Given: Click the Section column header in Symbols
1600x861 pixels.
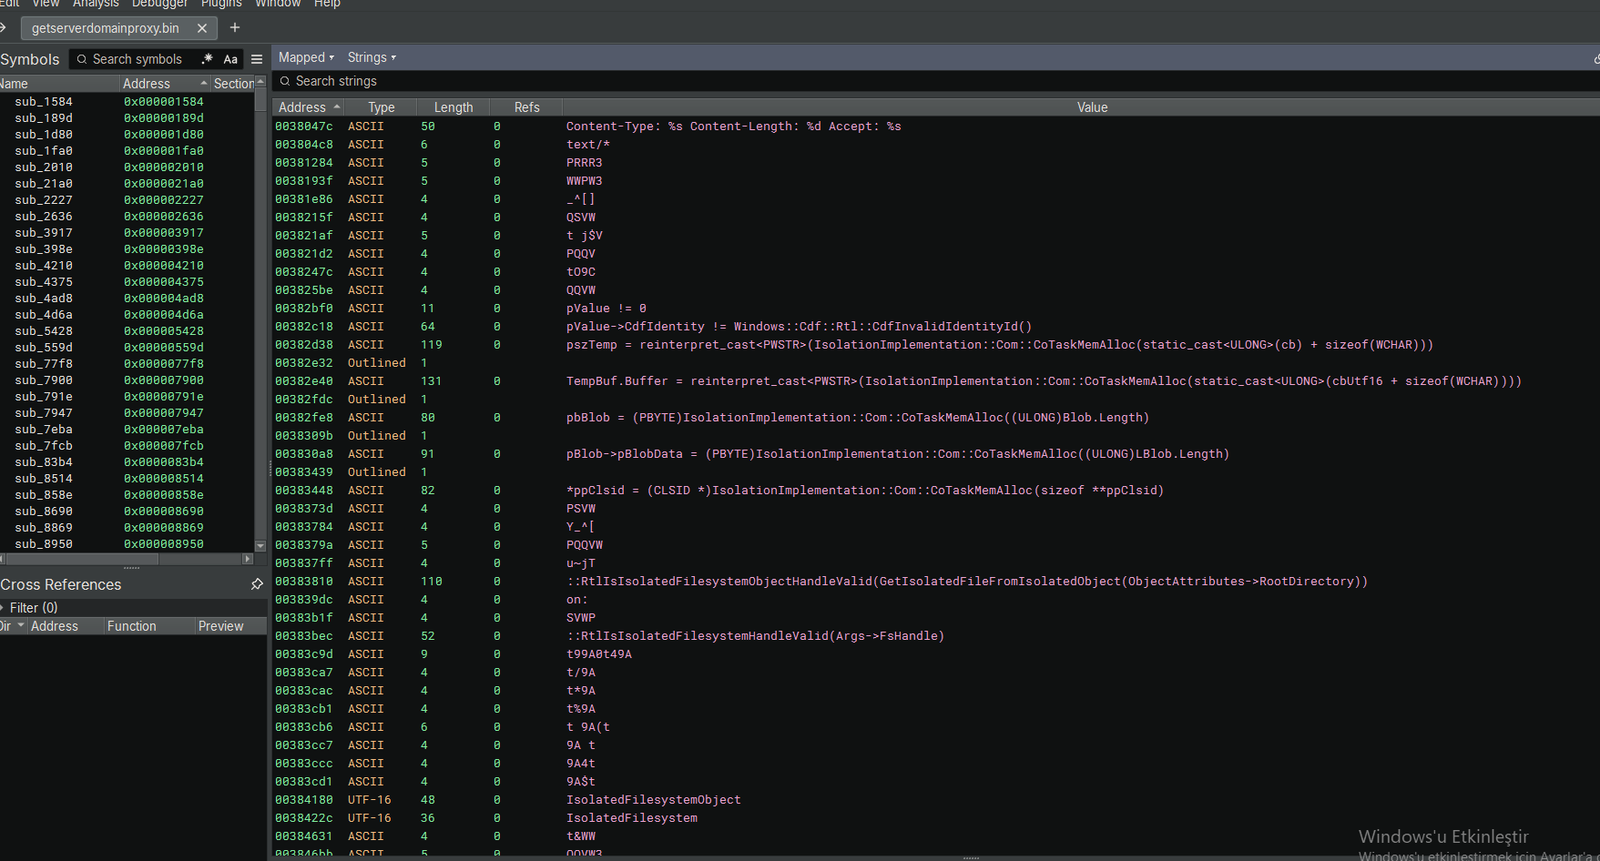Looking at the screenshot, I should coord(233,83).
